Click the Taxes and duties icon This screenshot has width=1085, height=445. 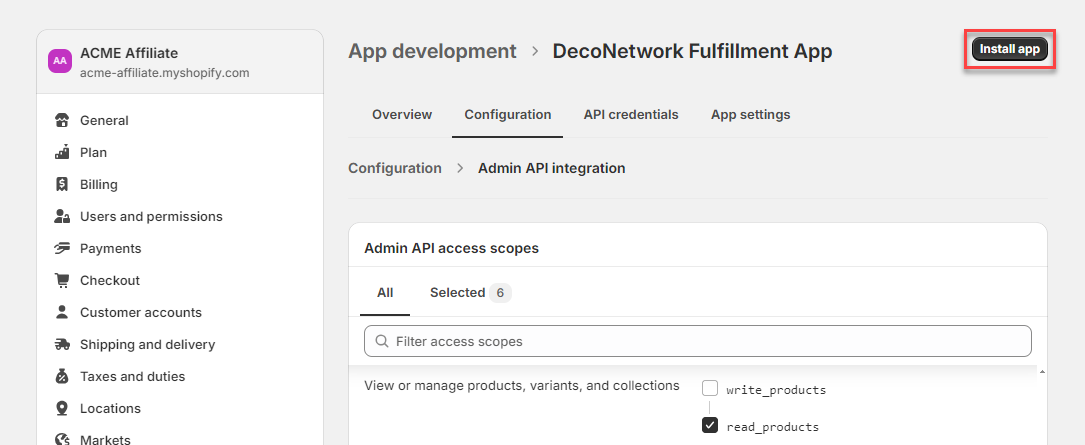point(62,376)
